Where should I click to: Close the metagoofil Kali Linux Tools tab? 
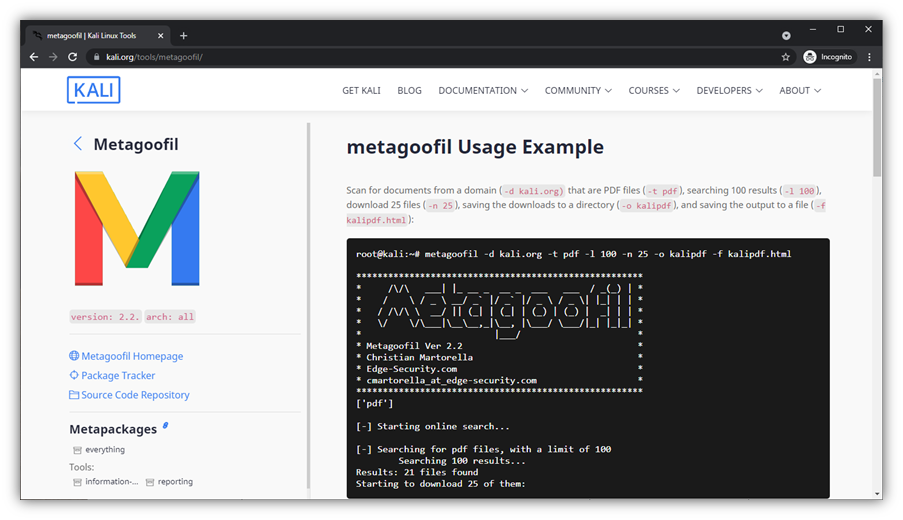160,36
